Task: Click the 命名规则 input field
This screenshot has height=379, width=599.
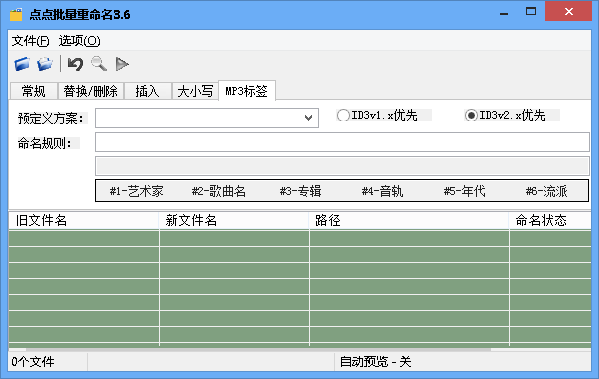Action: [342, 142]
